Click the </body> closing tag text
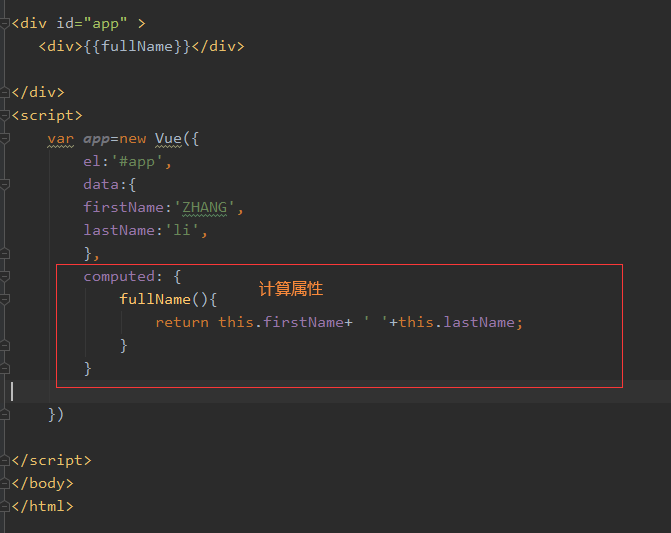Viewport: 671px width, 533px height. [42, 483]
